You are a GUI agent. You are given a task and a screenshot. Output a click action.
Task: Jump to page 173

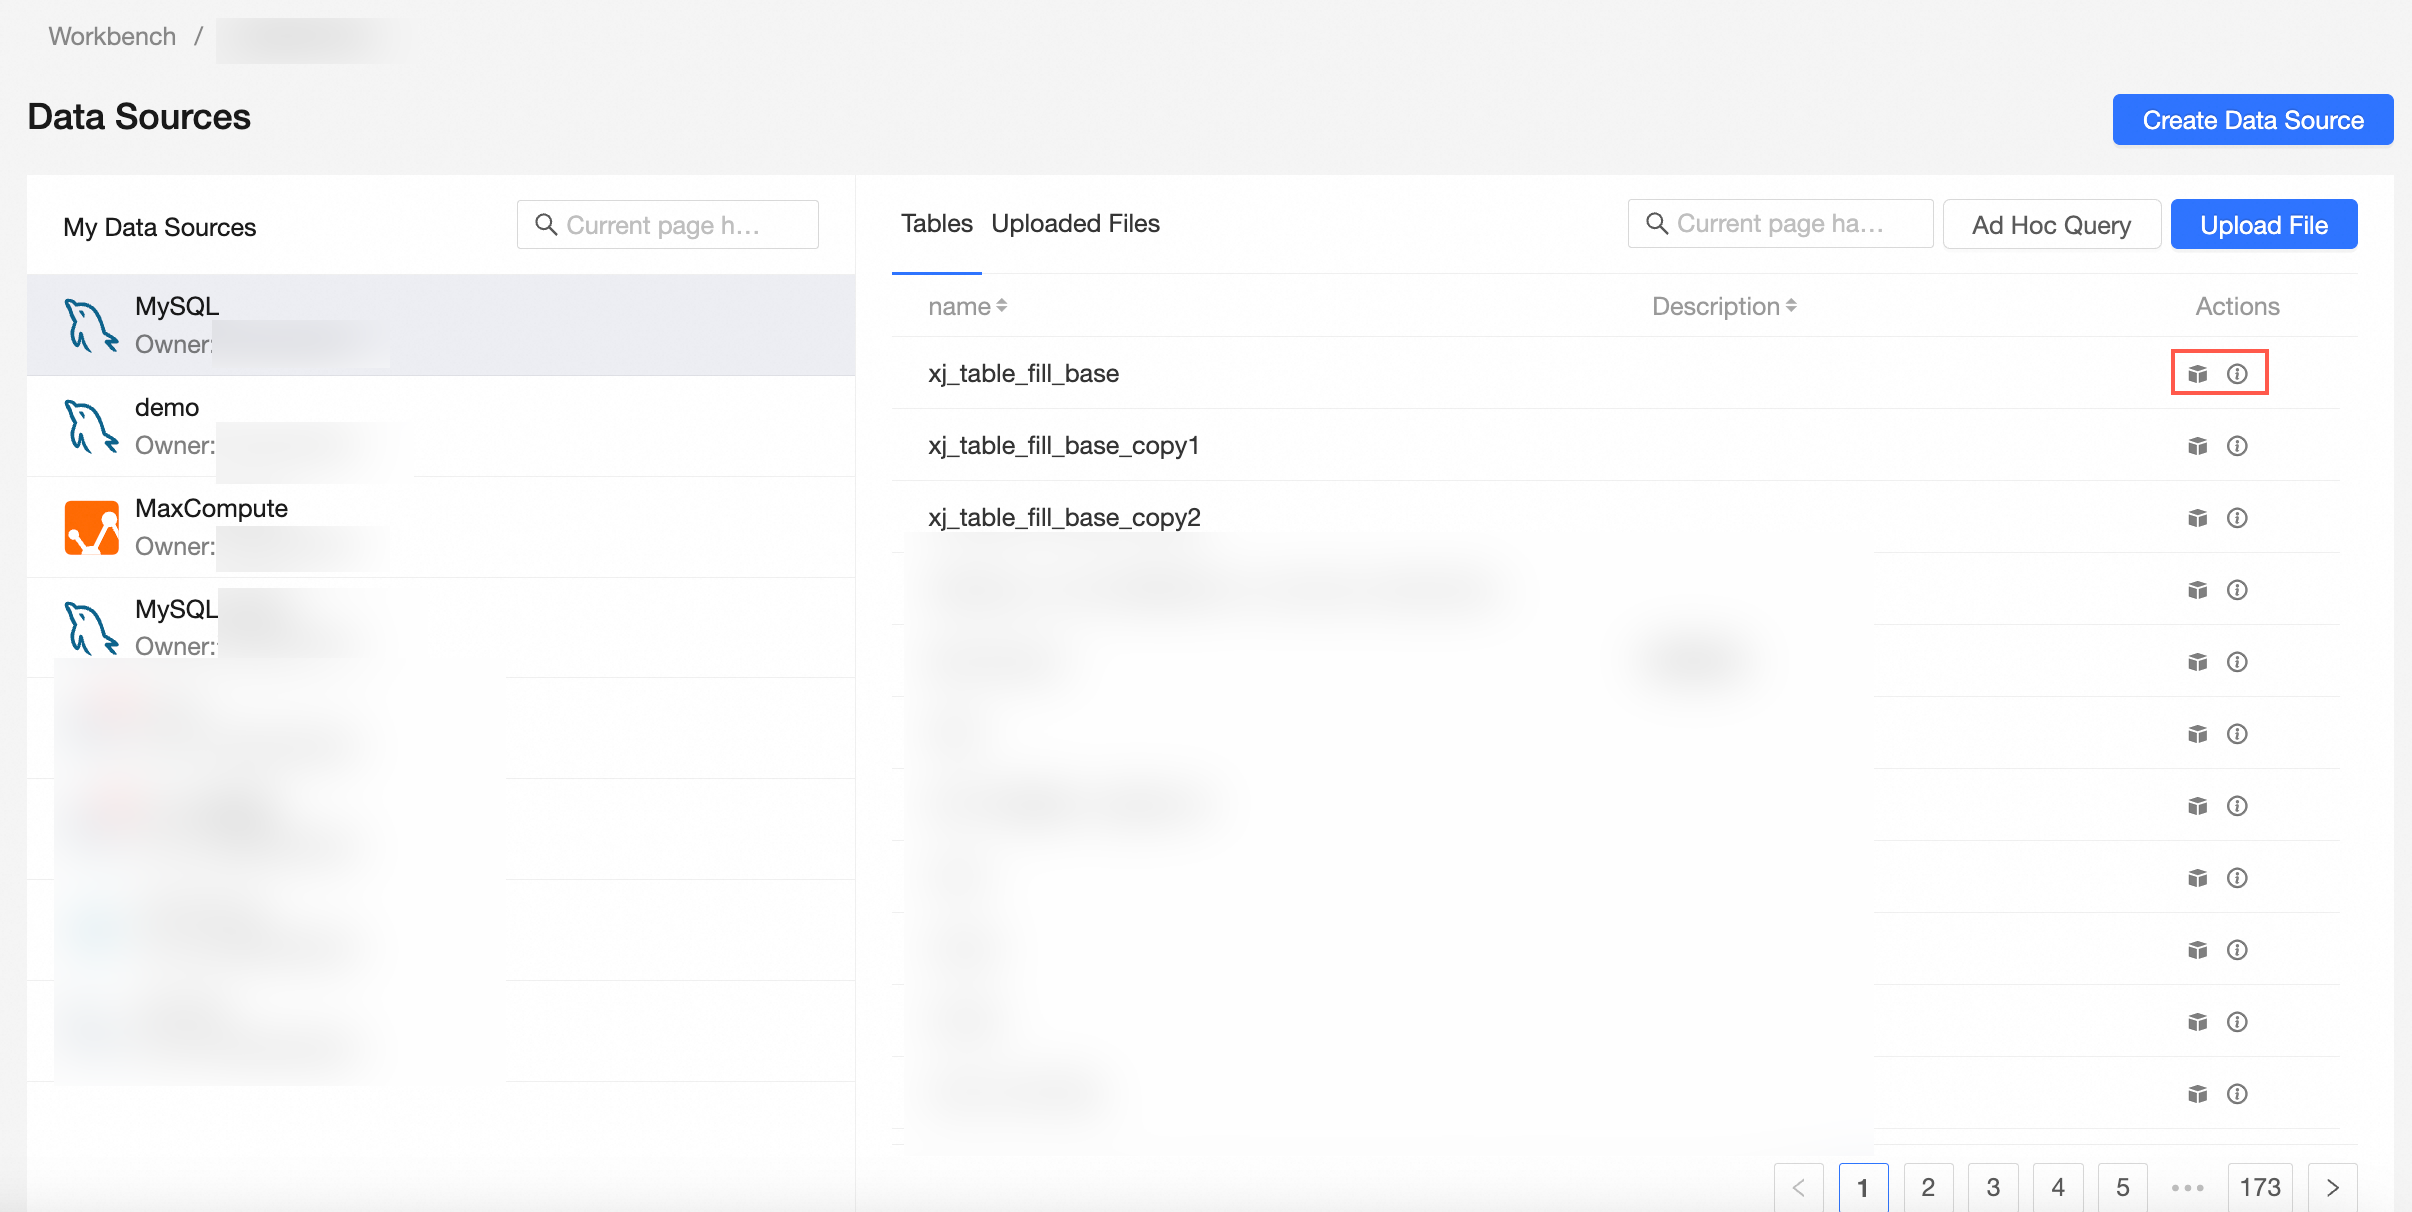[x=2259, y=1187]
